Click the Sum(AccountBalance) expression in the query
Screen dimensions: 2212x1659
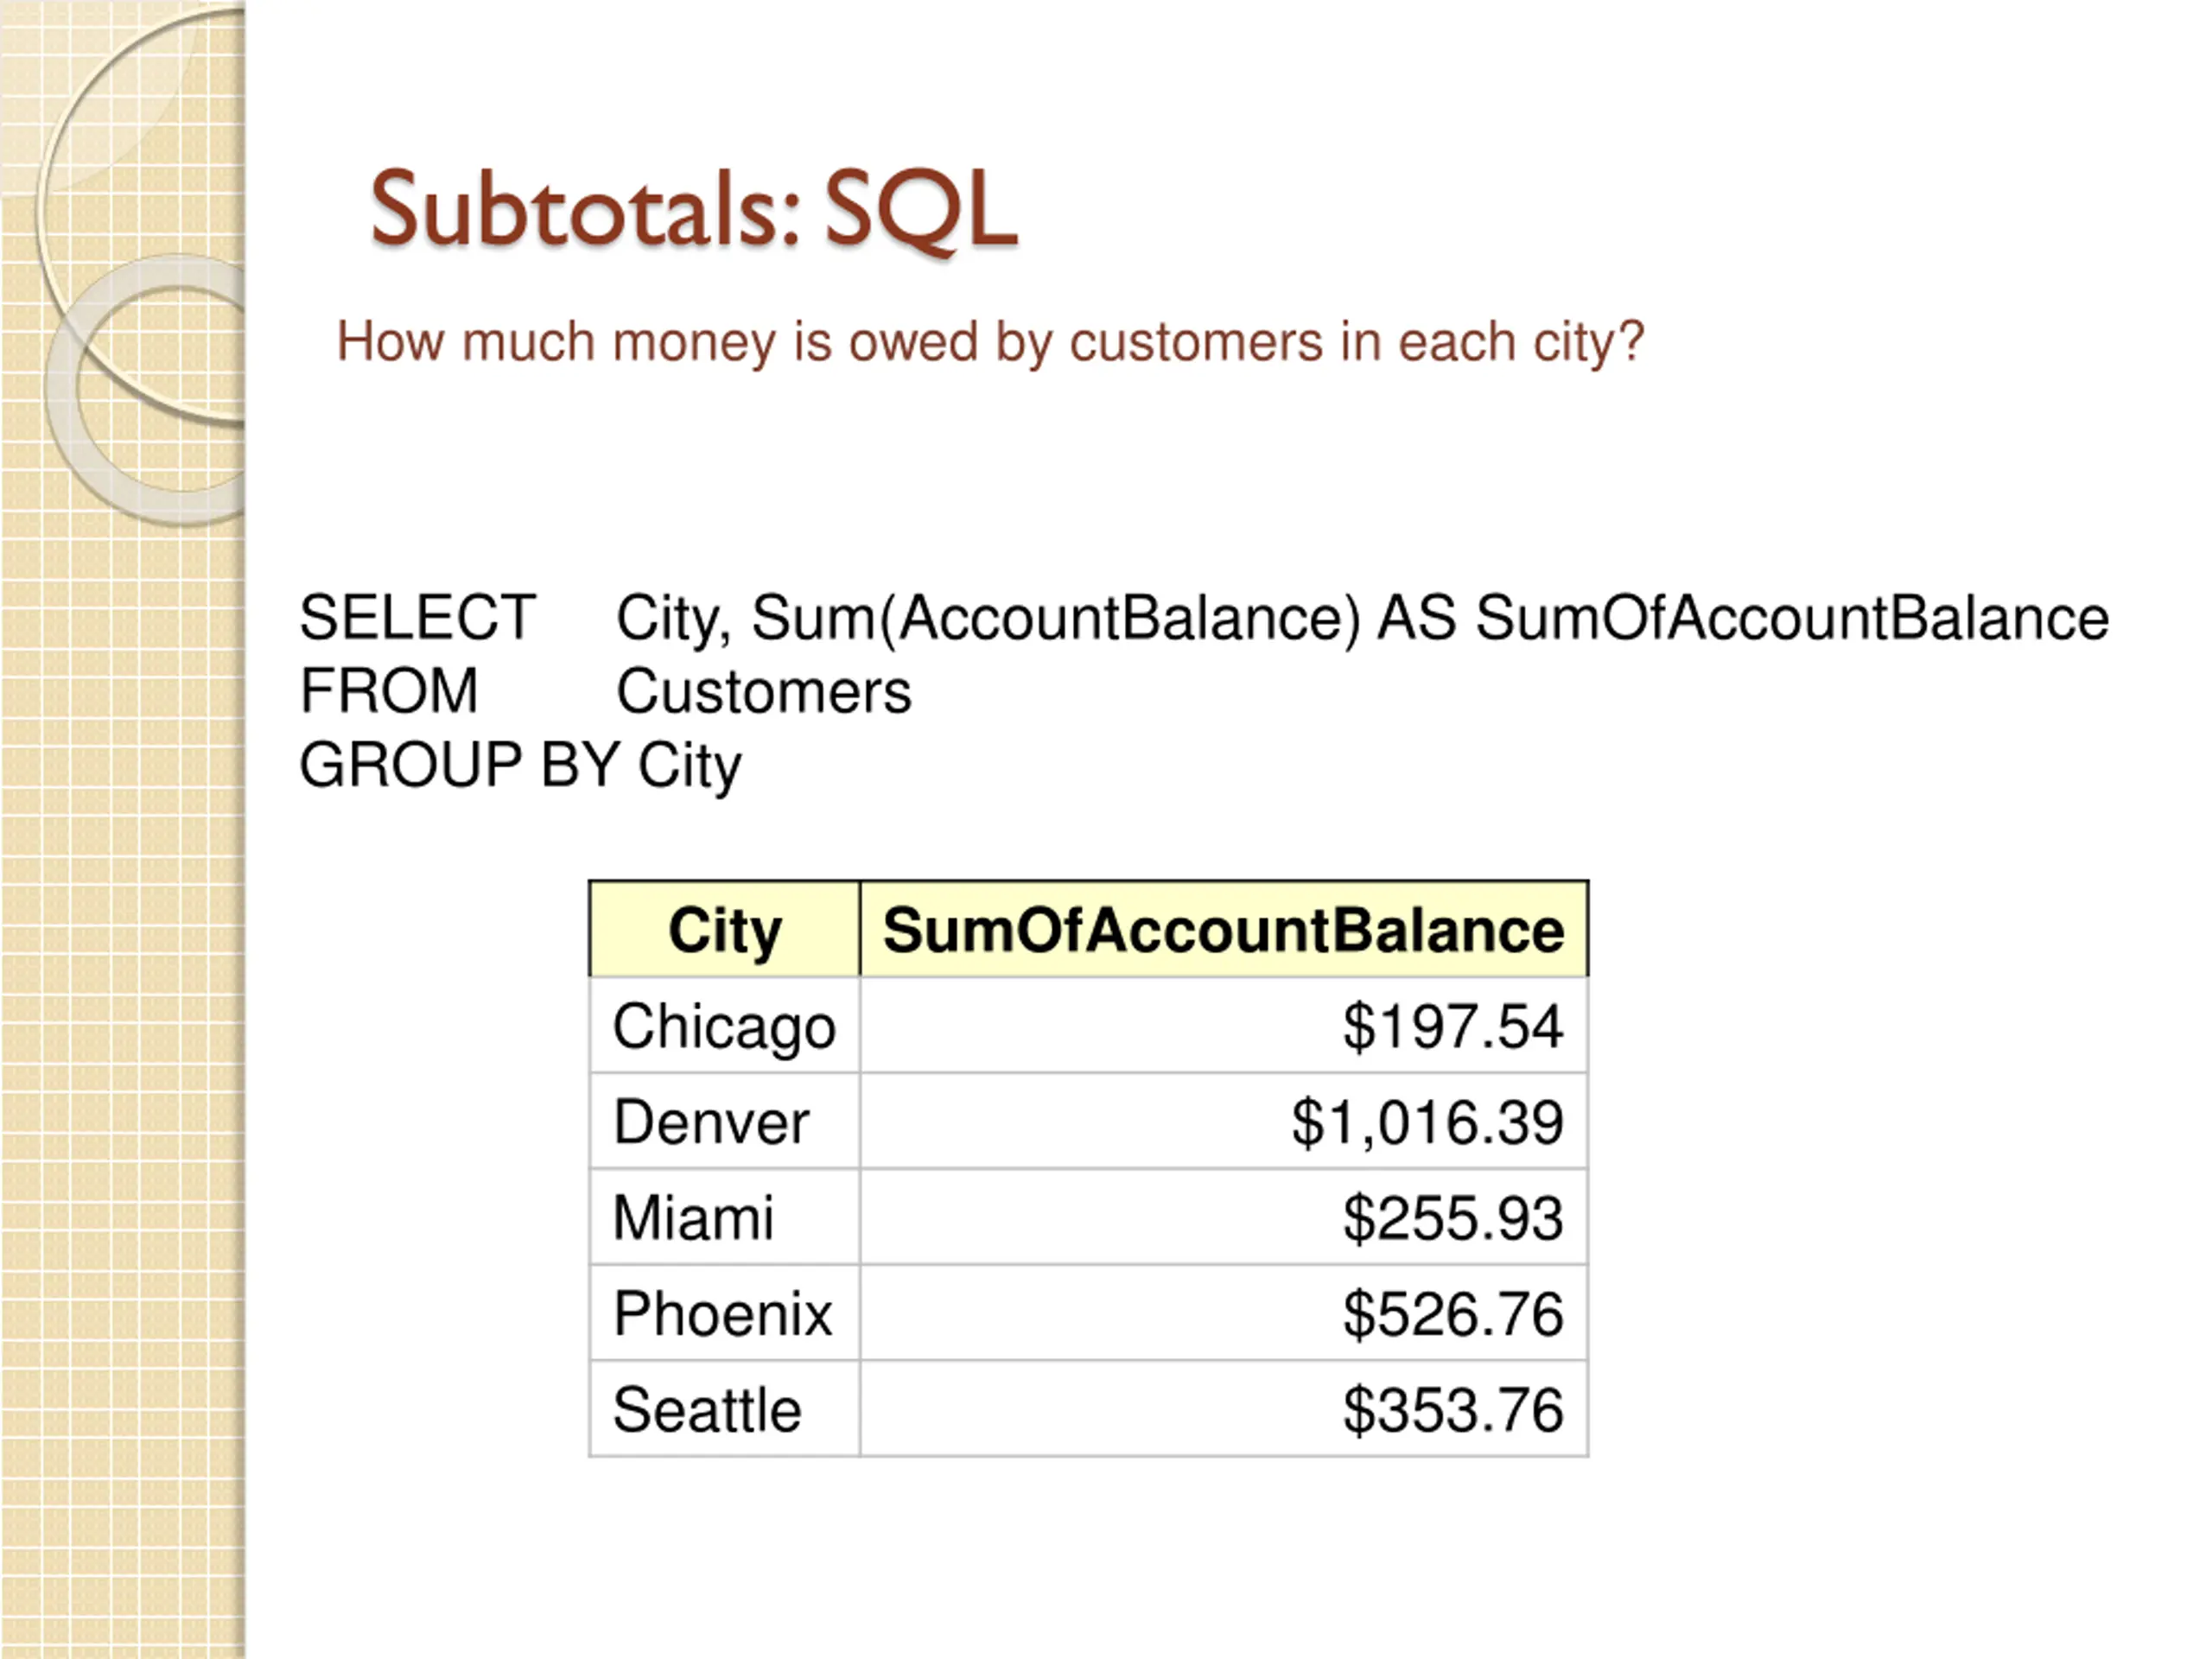tap(1056, 618)
